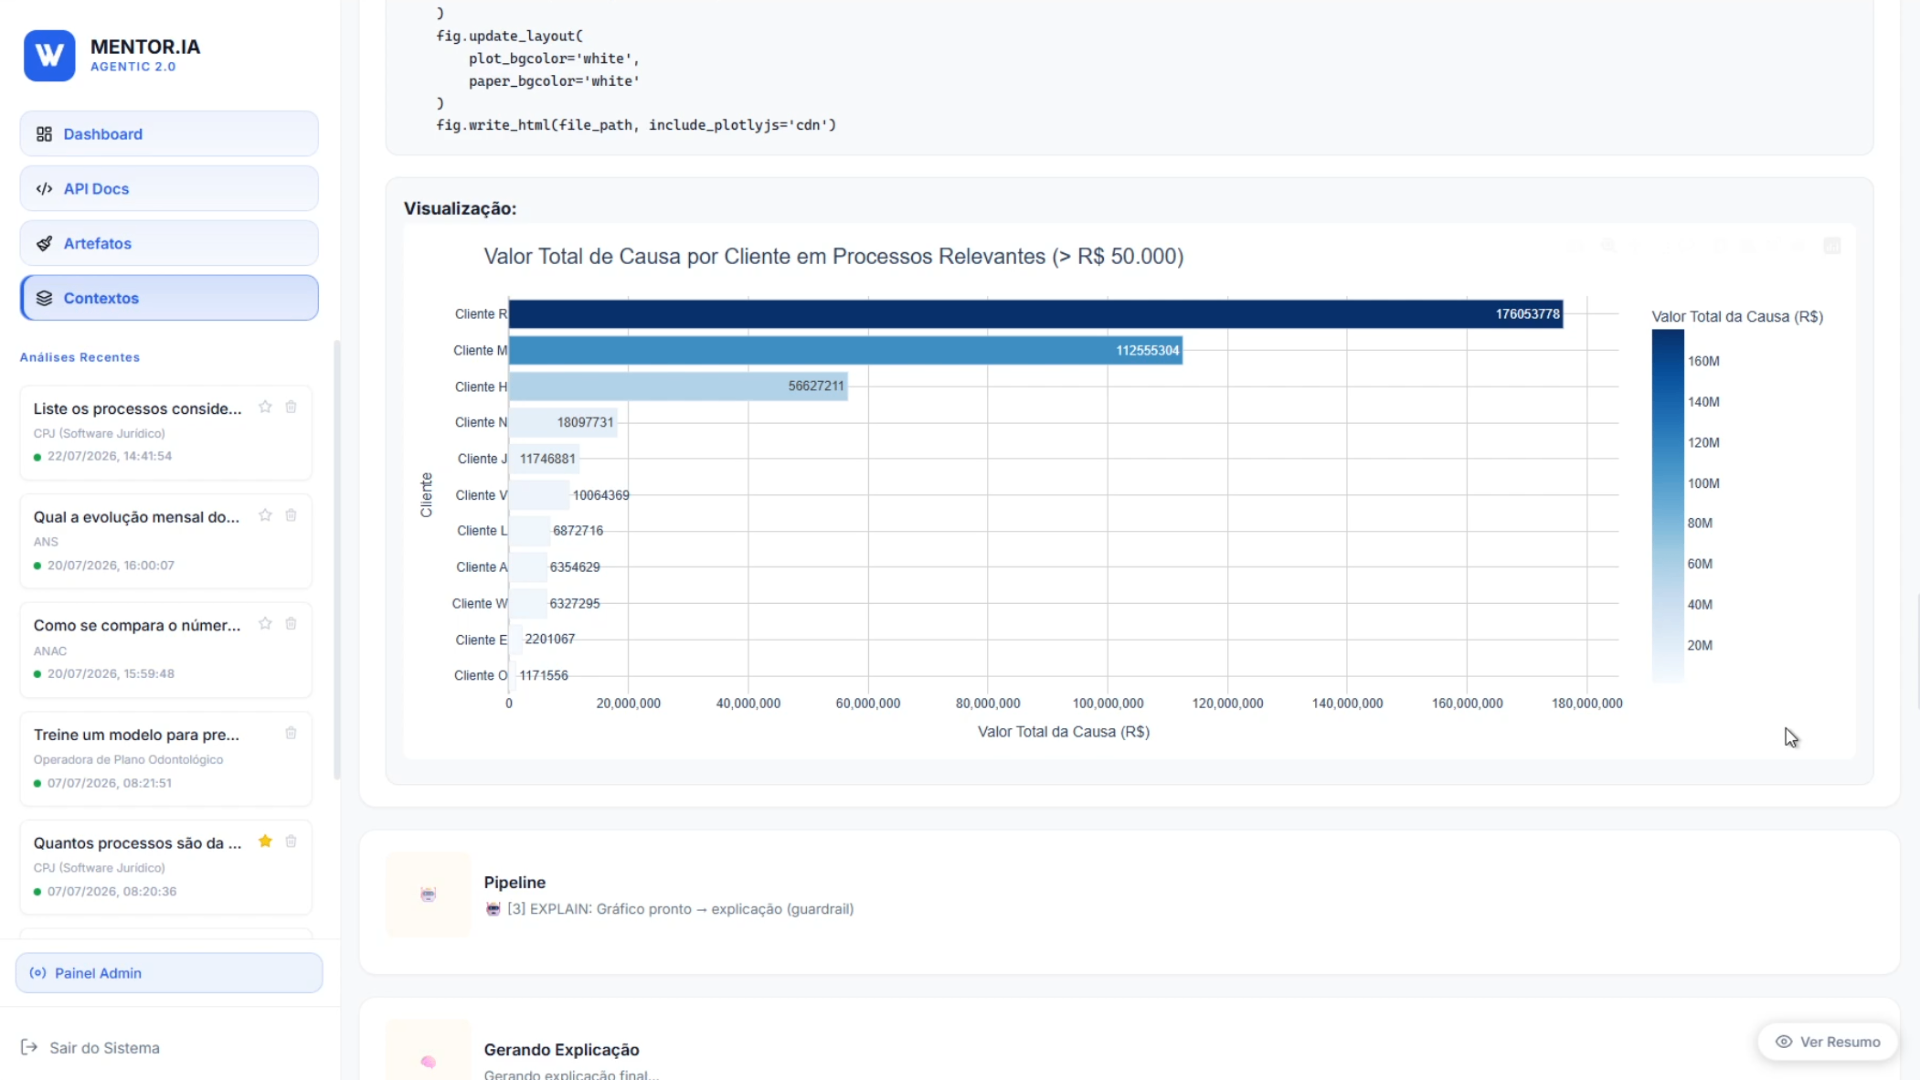Go to the API Docs page
The height and width of the screenshot is (1080, 1920).
click(x=169, y=189)
